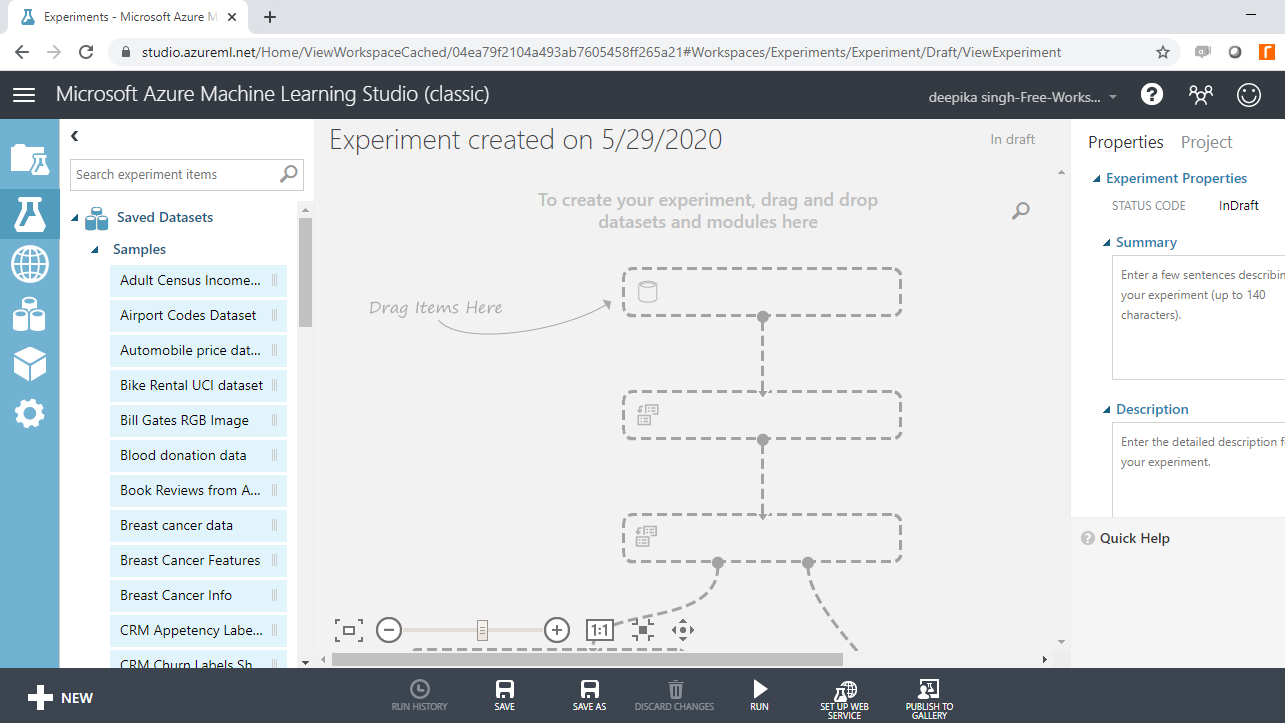
Task: Click the Run History button
Action: 420,696
